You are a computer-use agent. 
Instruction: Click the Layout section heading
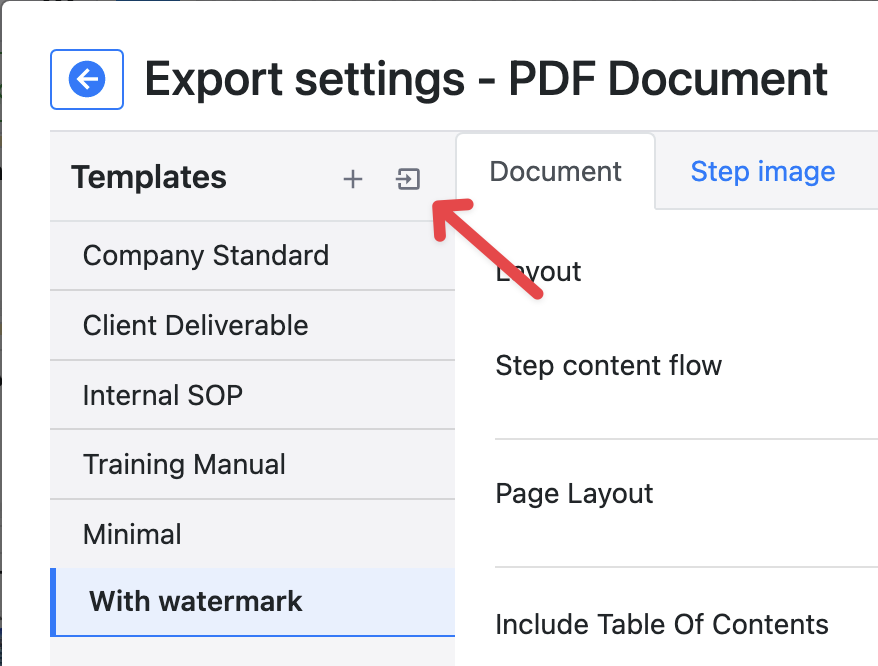click(x=540, y=272)
